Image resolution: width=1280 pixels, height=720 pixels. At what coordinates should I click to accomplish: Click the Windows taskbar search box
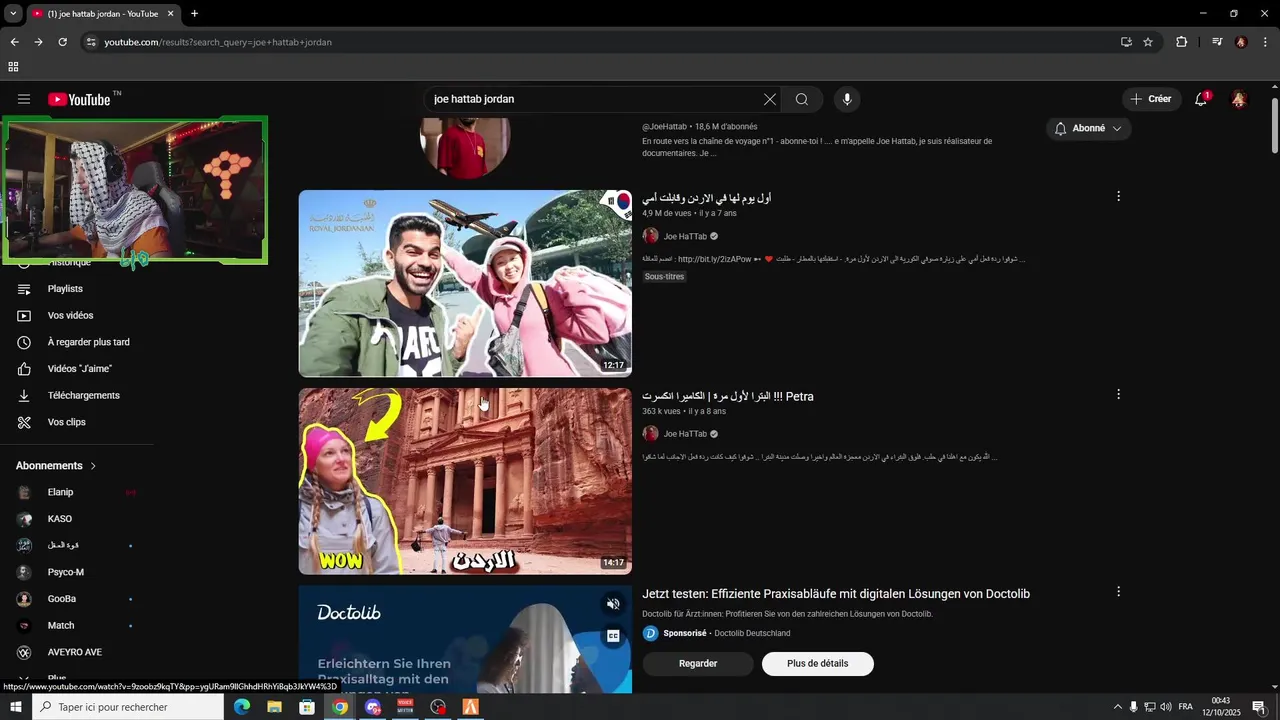128,707
